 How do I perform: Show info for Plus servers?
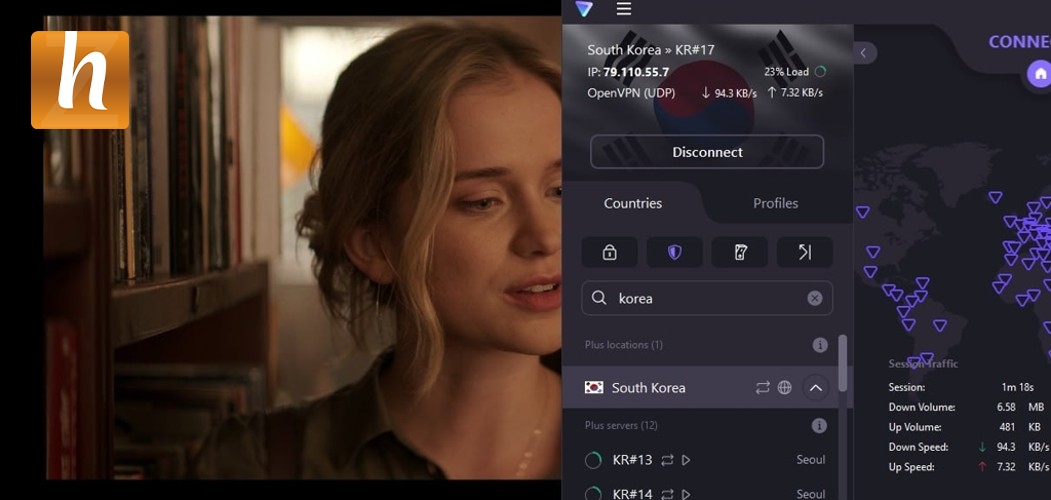point(820,426)
